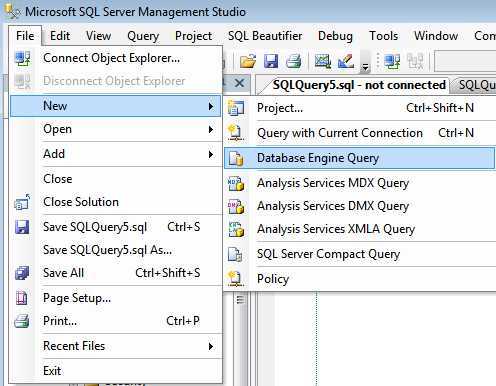Image resolution: width=496 pixels, height=386 pixels.
Task: Click the Page Setup icon
Action: pos(22,298)
